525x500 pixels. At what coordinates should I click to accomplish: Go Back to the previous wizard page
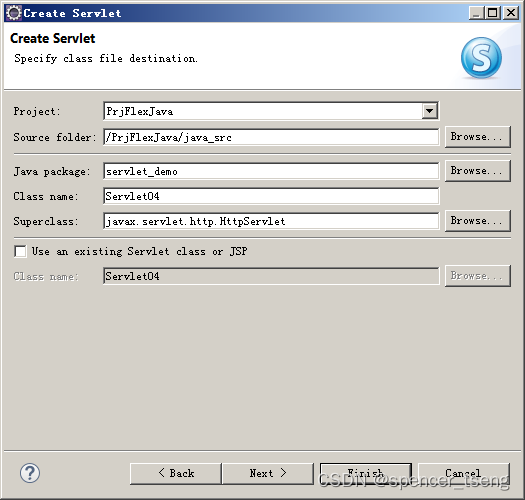(x=176, y=473)
